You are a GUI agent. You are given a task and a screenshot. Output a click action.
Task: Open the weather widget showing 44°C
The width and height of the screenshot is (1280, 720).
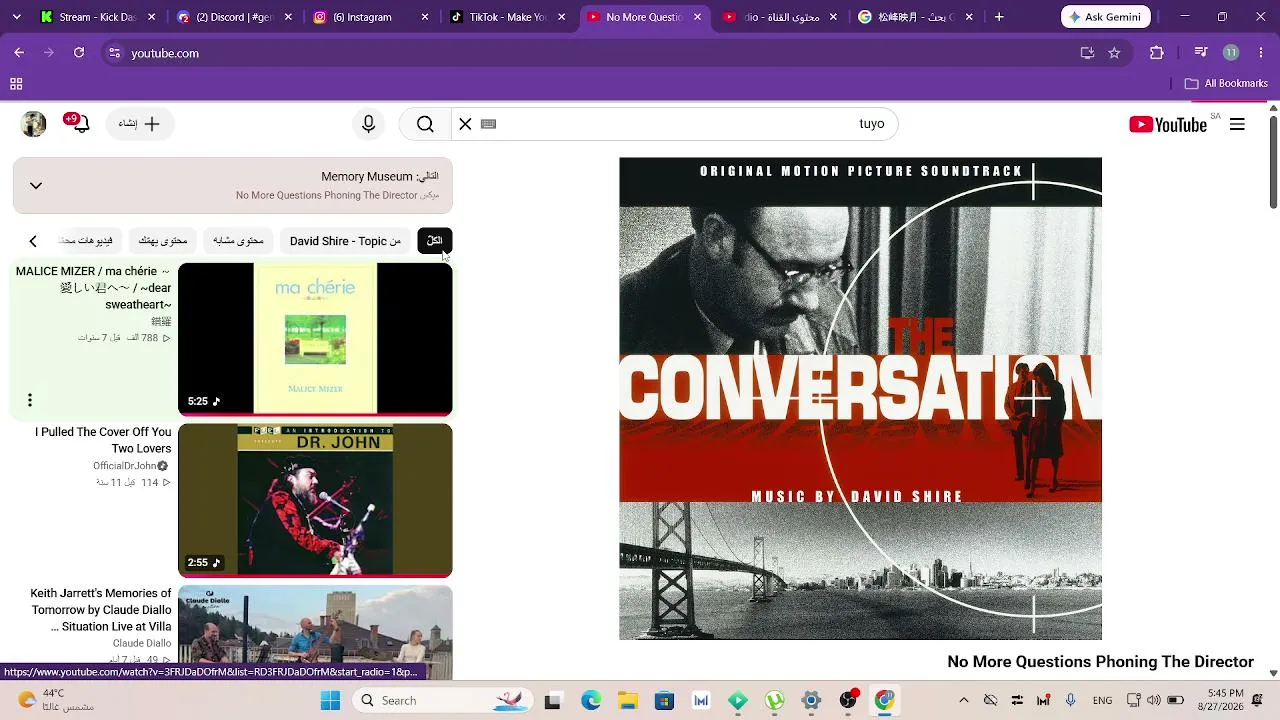[56, 700]
